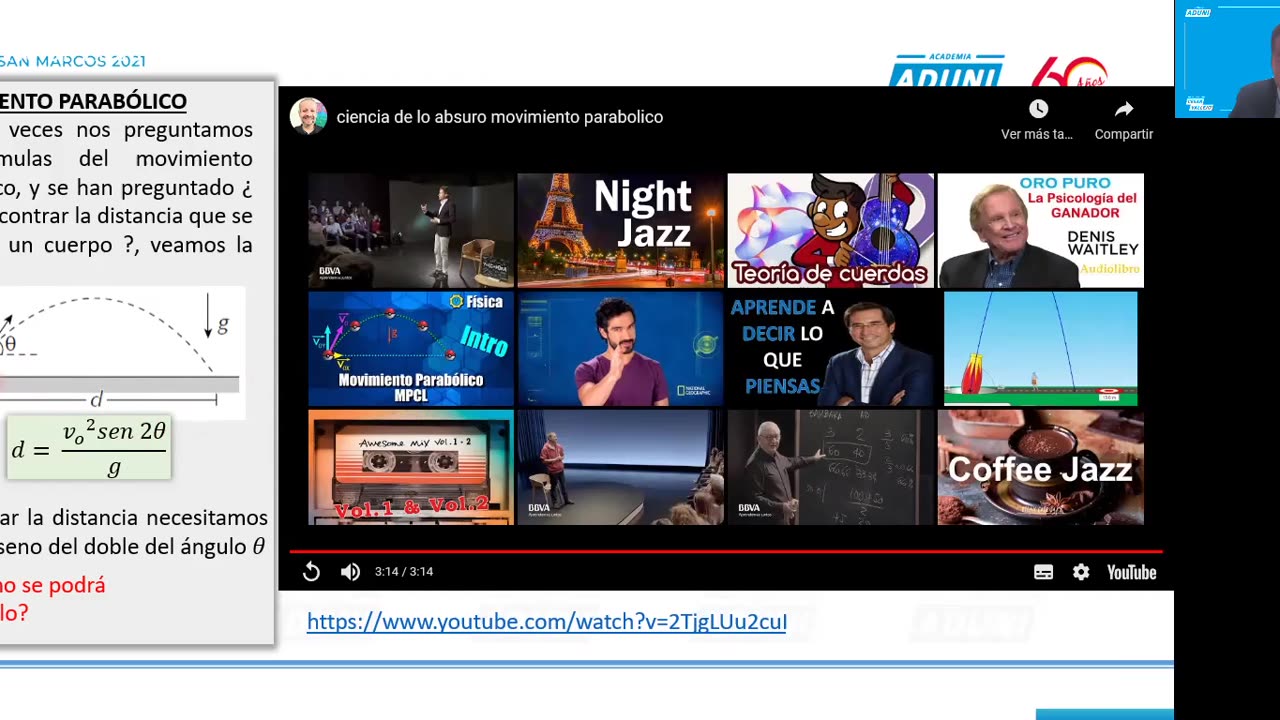
Task: Open the video title 'ciencia de lo absuro movimiento parabolico'
Action: (x=500, y=117)
